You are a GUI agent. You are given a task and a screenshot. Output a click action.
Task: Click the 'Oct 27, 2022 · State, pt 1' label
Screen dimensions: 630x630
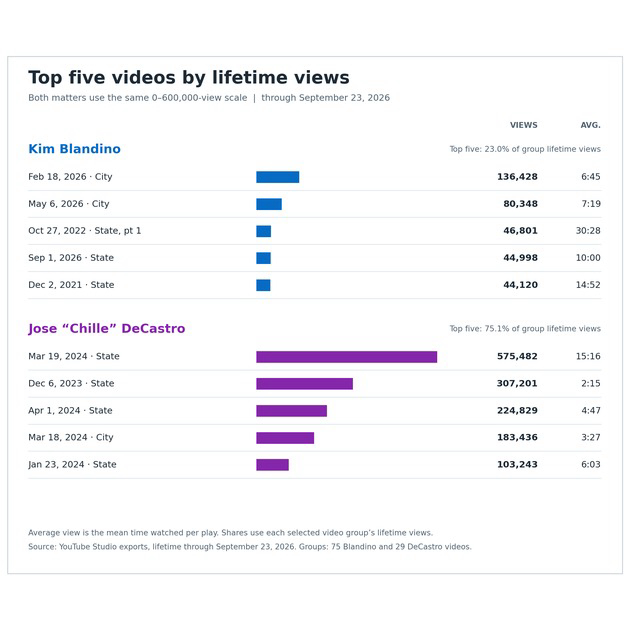pyautogui.click(x=85, y=231)
